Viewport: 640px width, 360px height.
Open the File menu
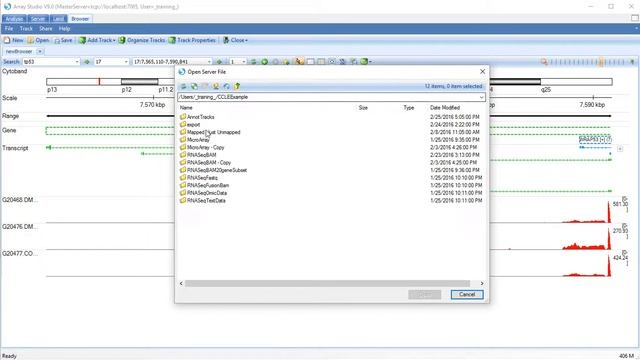[9, 29]
